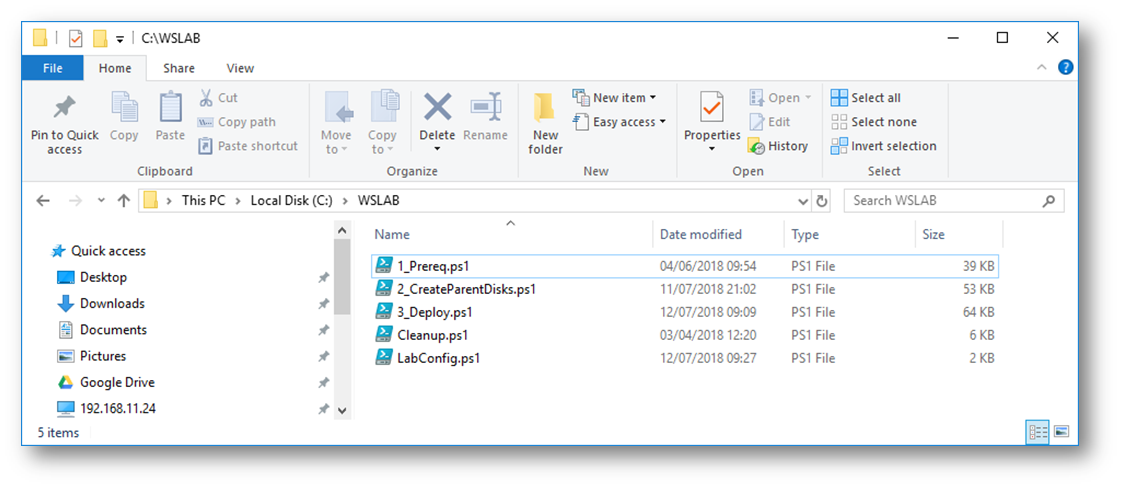Click the Delete red X icon
The image size is (1121, 488).
coord(438,107)
